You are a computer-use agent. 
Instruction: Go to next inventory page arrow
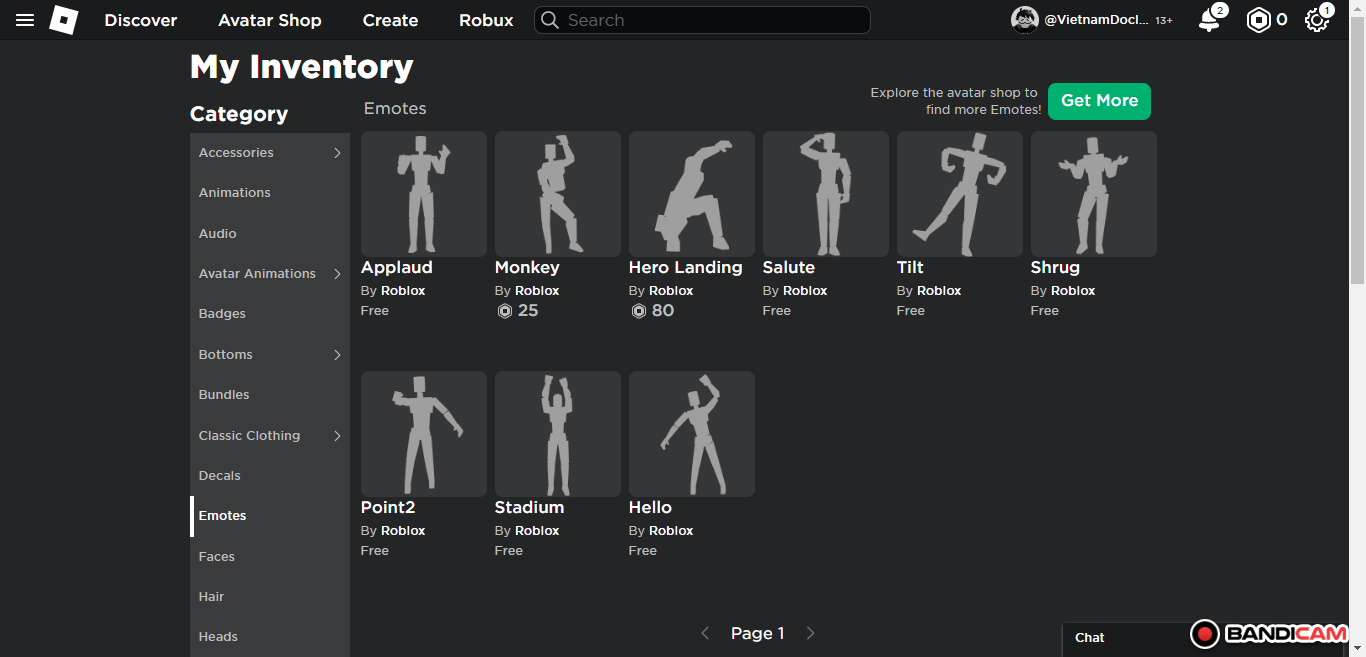(810, 633)
